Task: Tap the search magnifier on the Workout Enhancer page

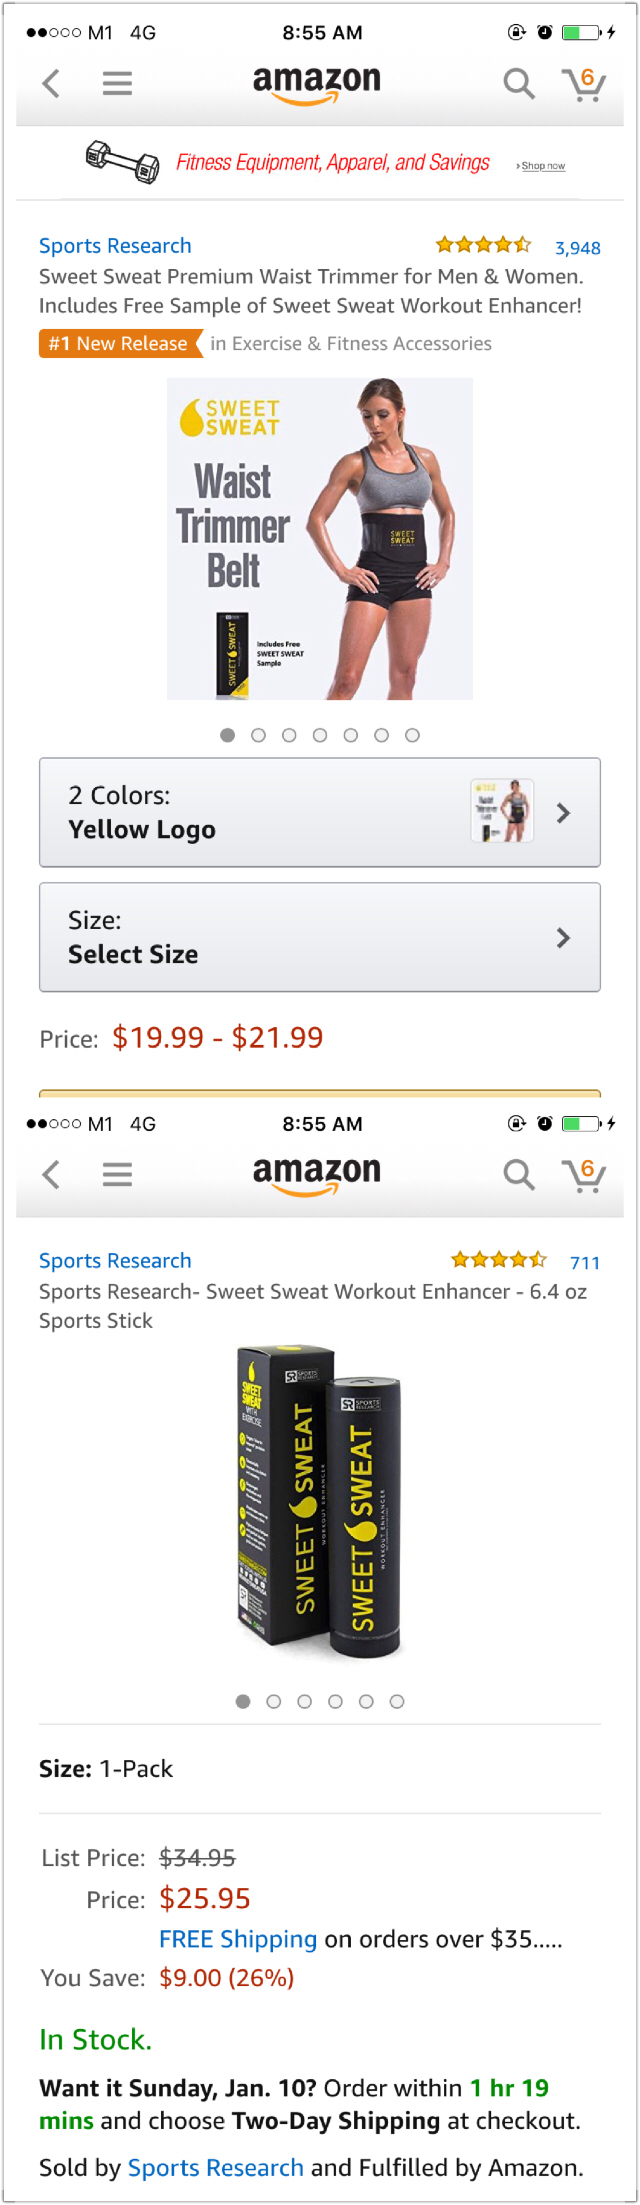Action: tap(518, 1174)
